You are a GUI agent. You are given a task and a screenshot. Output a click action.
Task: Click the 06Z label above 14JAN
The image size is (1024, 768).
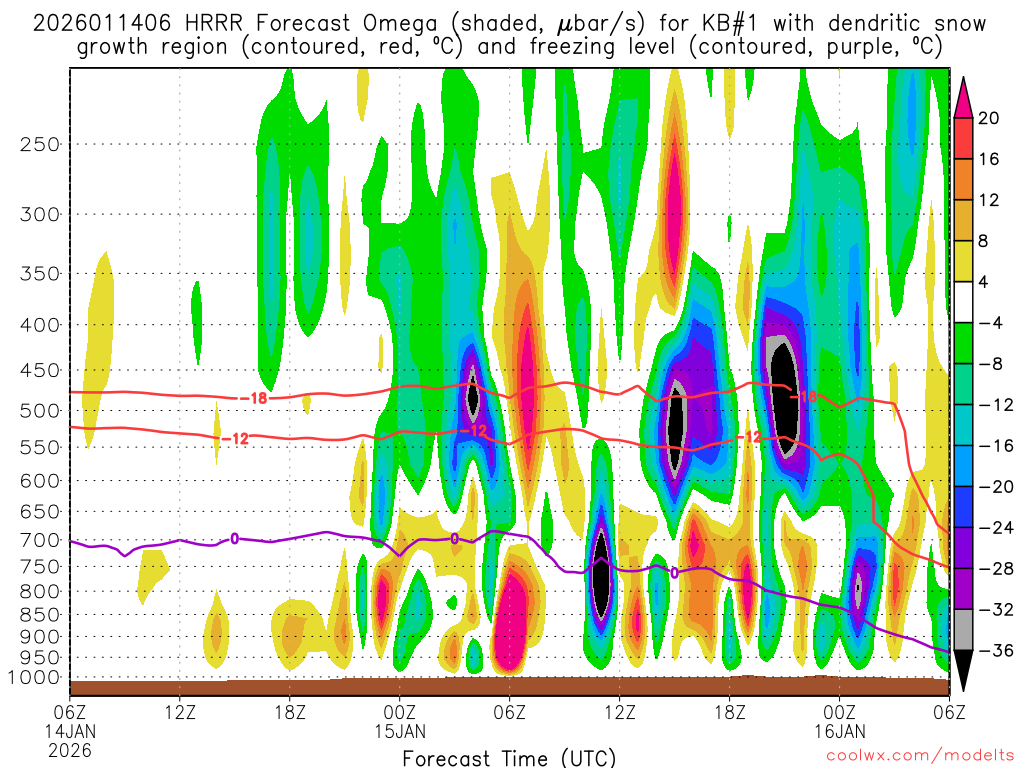(x=70, y=711)
